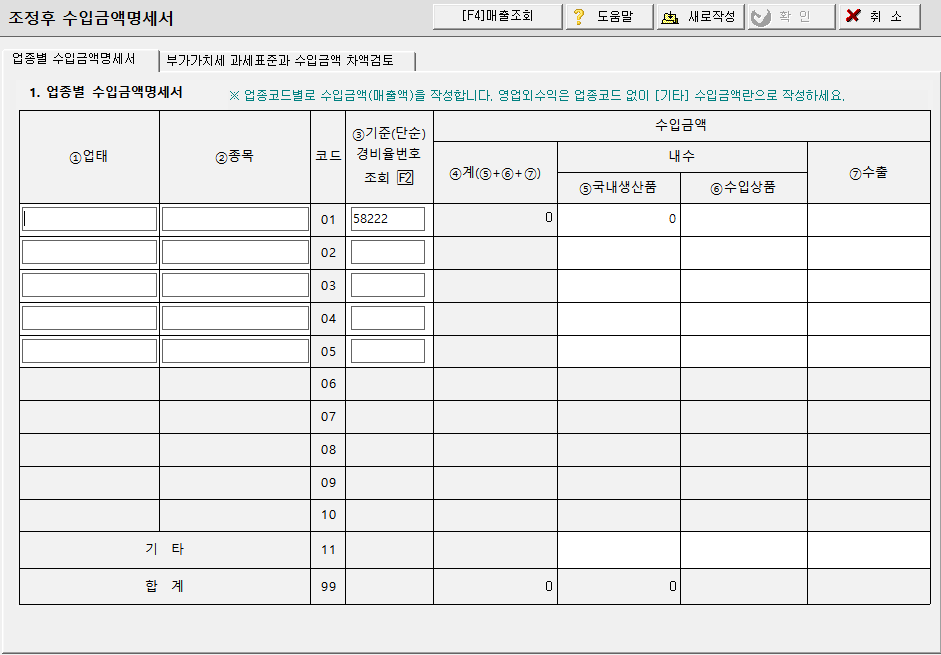Focus the 업태 field in row 01

point(89,219)
